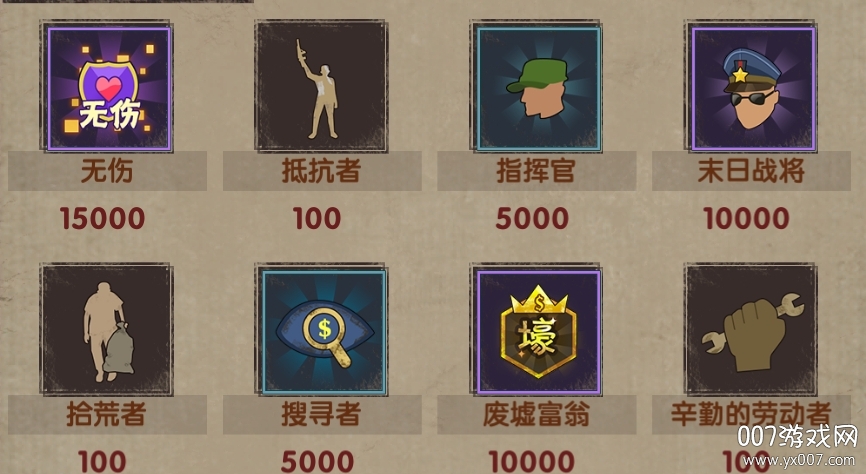
Task: Choose the 末日战将 officer with sunglasses icon
Action: (x=752, y=88)
